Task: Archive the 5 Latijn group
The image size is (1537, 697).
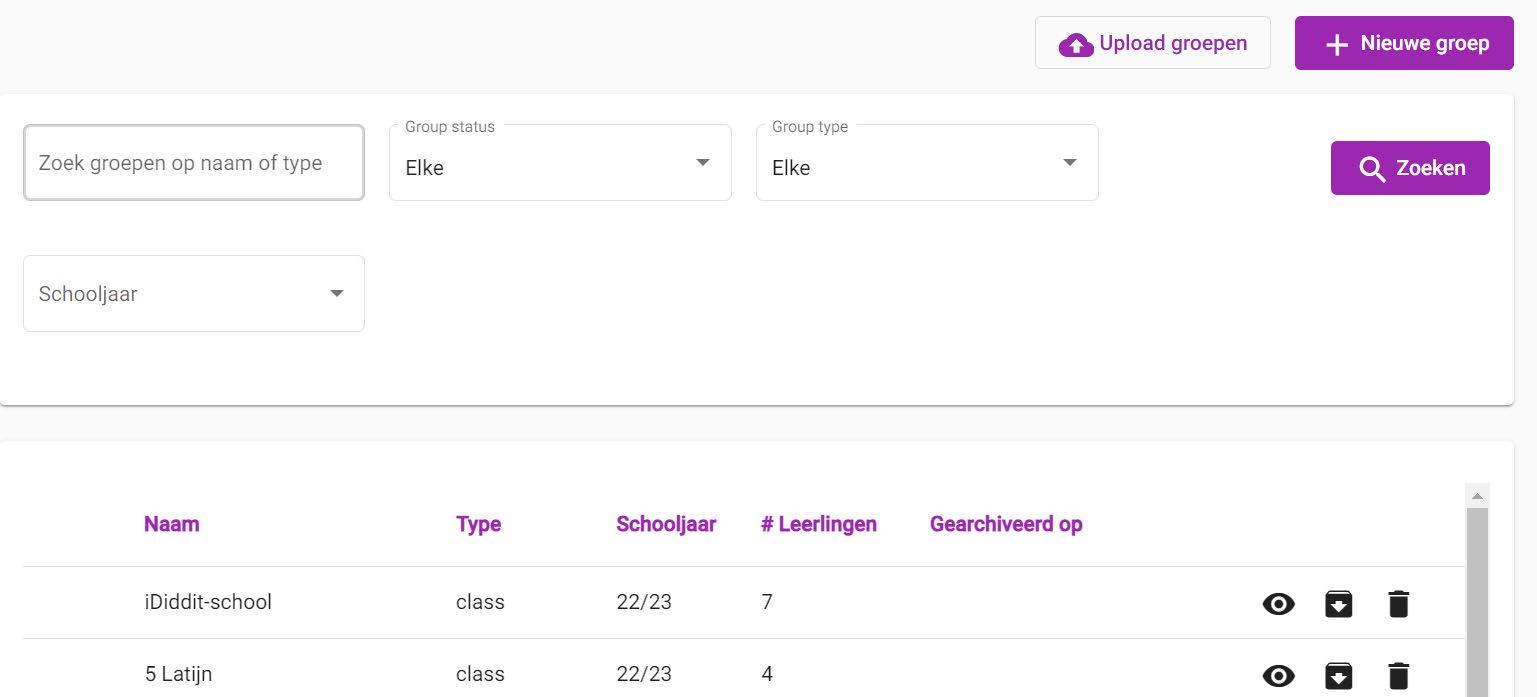Action: [1338, 676]
